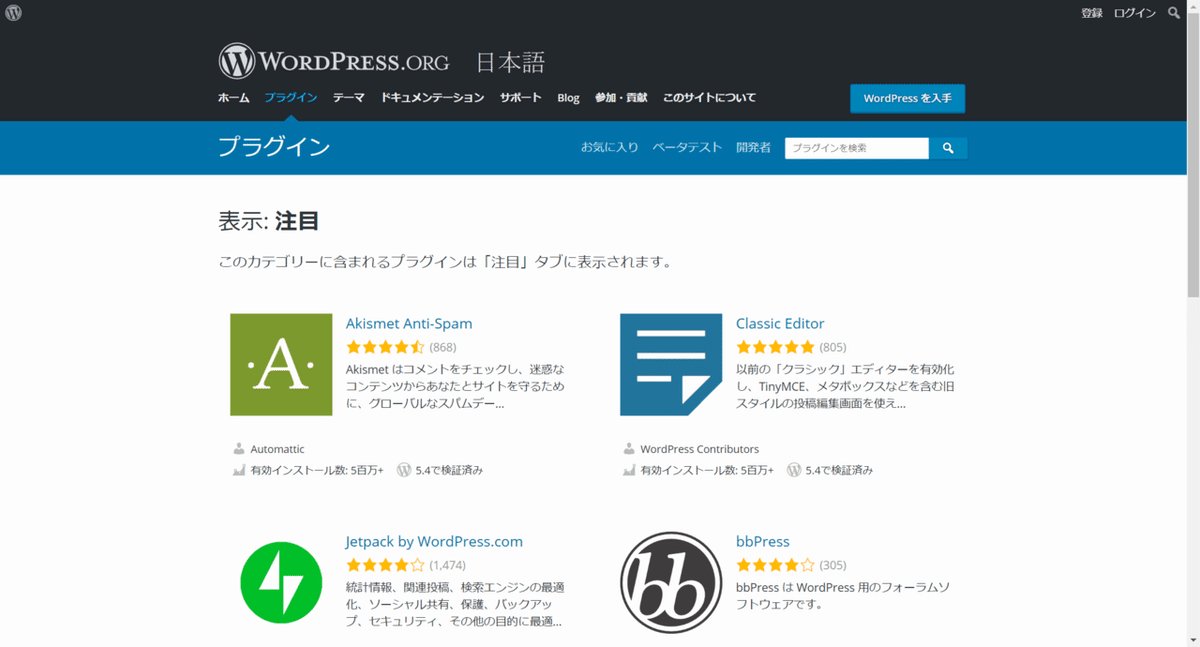The height and width of the screenshot is (647, 1200).
Task: Click the page vertical scrollbar thumb
Action: (1193, 156)
